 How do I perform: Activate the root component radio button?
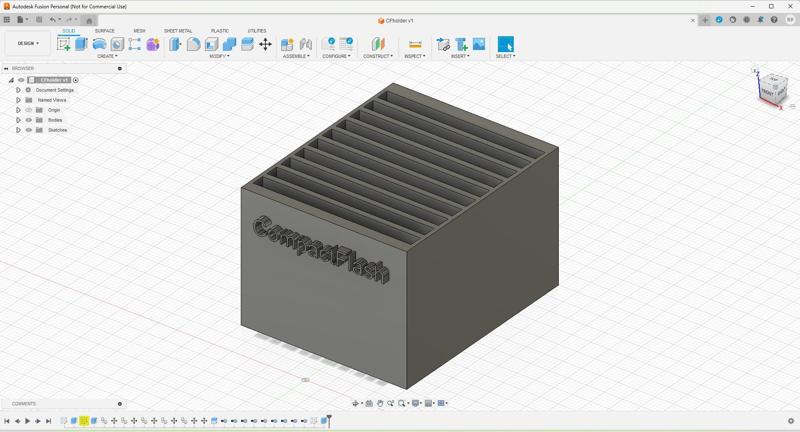coord(76,80)
